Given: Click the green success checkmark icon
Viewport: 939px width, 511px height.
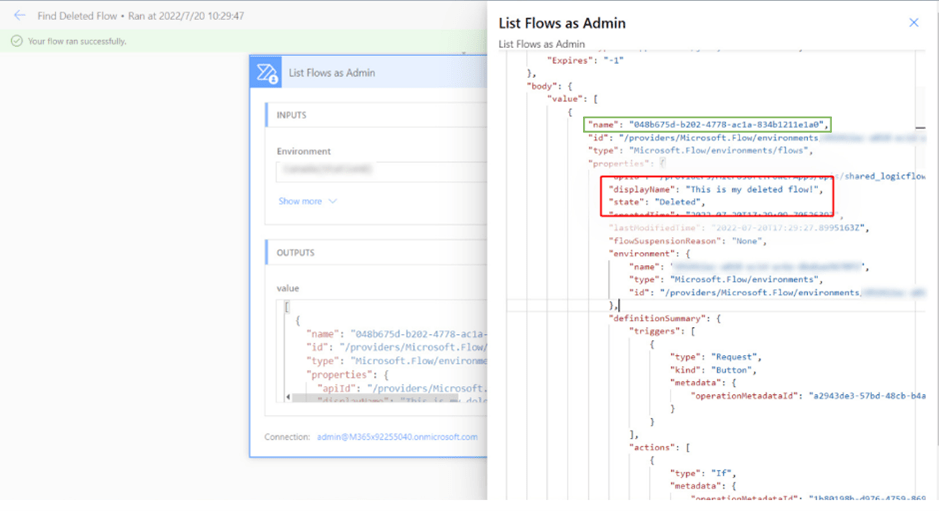Looking at the screenshot, I should pyautogui.click(x=16, y=41).
